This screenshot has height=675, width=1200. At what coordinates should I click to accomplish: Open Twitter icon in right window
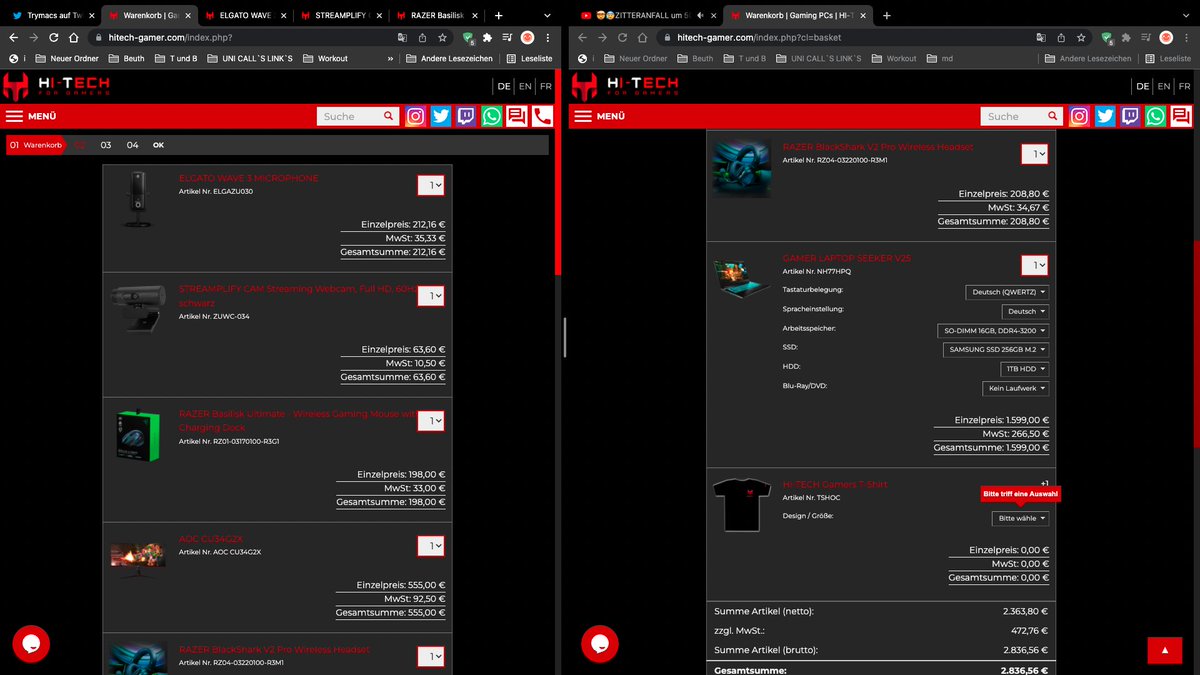pyautogui.click(x=1105, y=116)
